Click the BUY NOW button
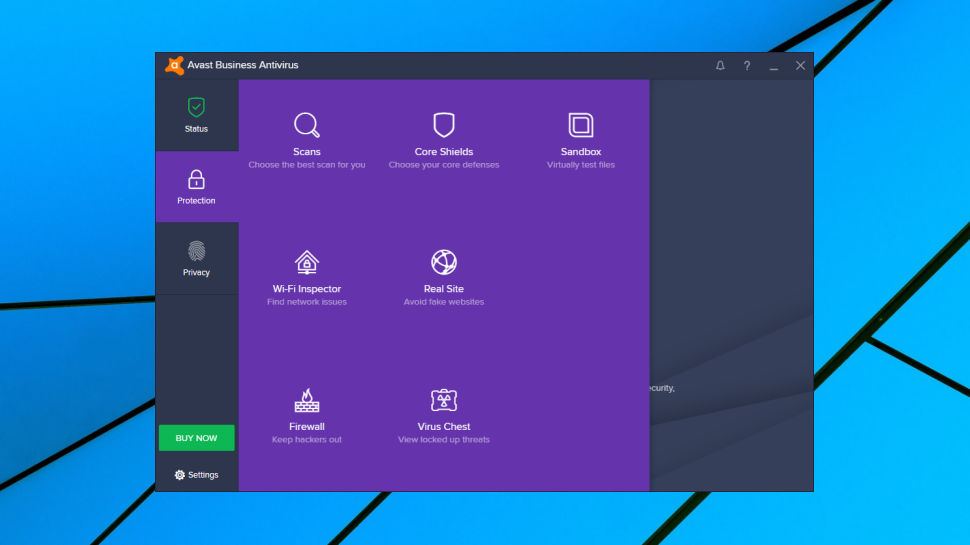This screenshot has width=970, height=545. point(197,438)
